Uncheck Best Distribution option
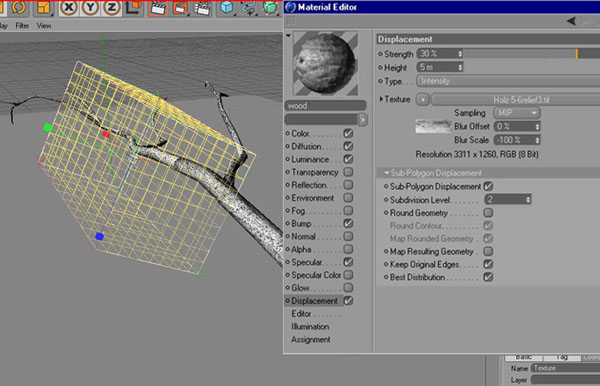The width and height of the screenshot is (600, 386). pos(488,277)
